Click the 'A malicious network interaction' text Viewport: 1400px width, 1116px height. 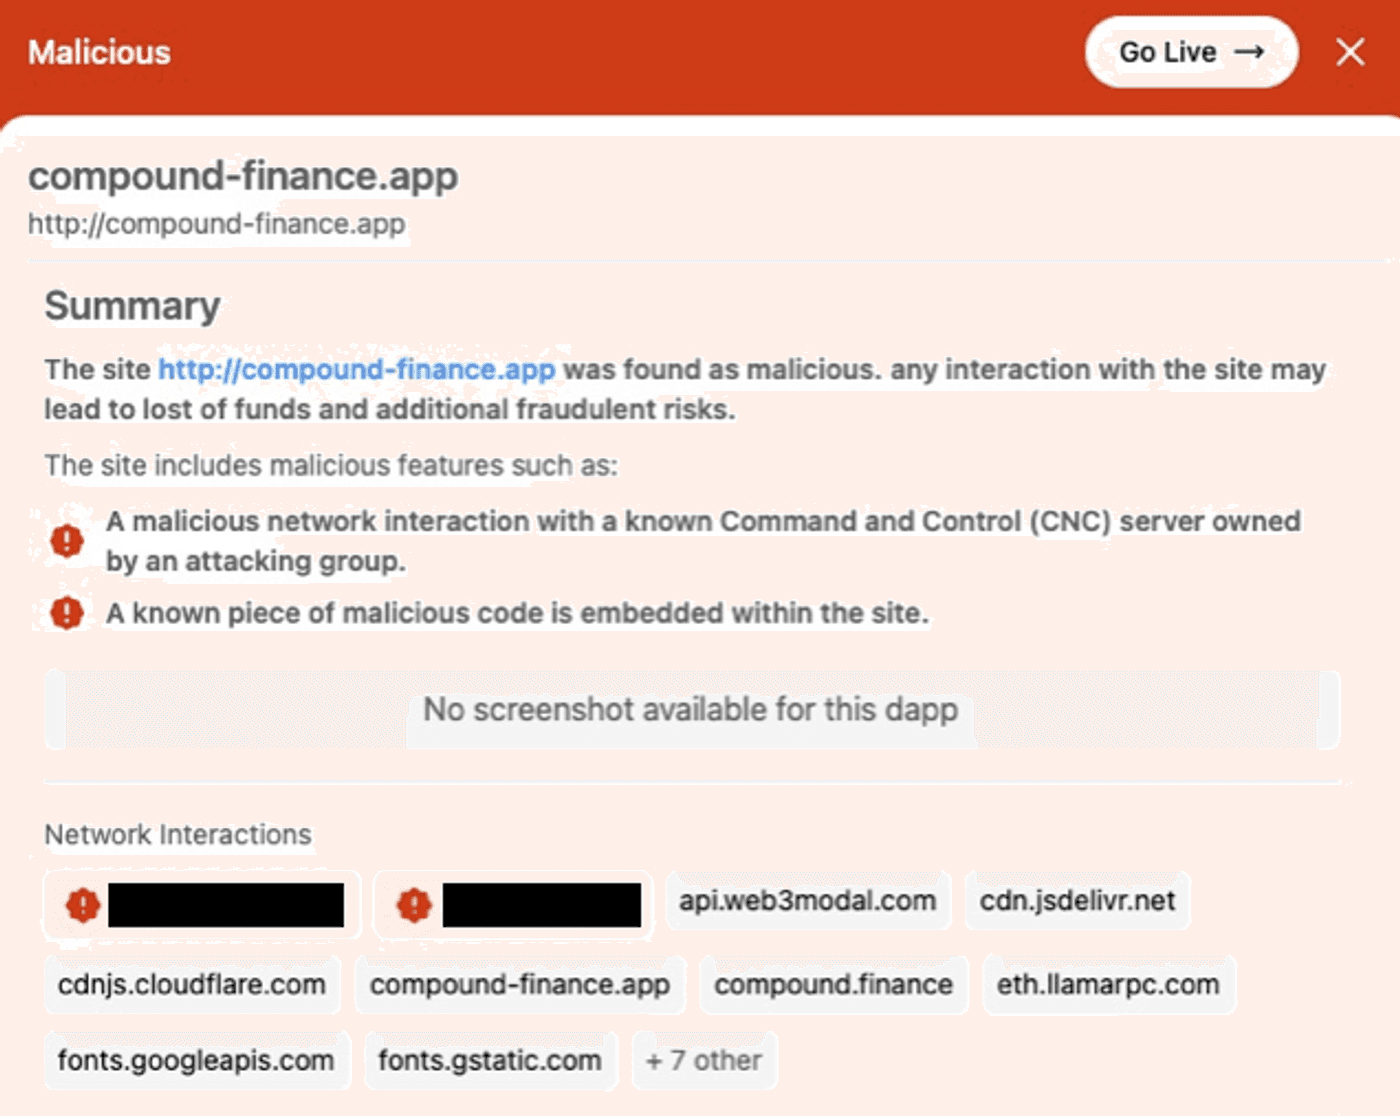704,541
